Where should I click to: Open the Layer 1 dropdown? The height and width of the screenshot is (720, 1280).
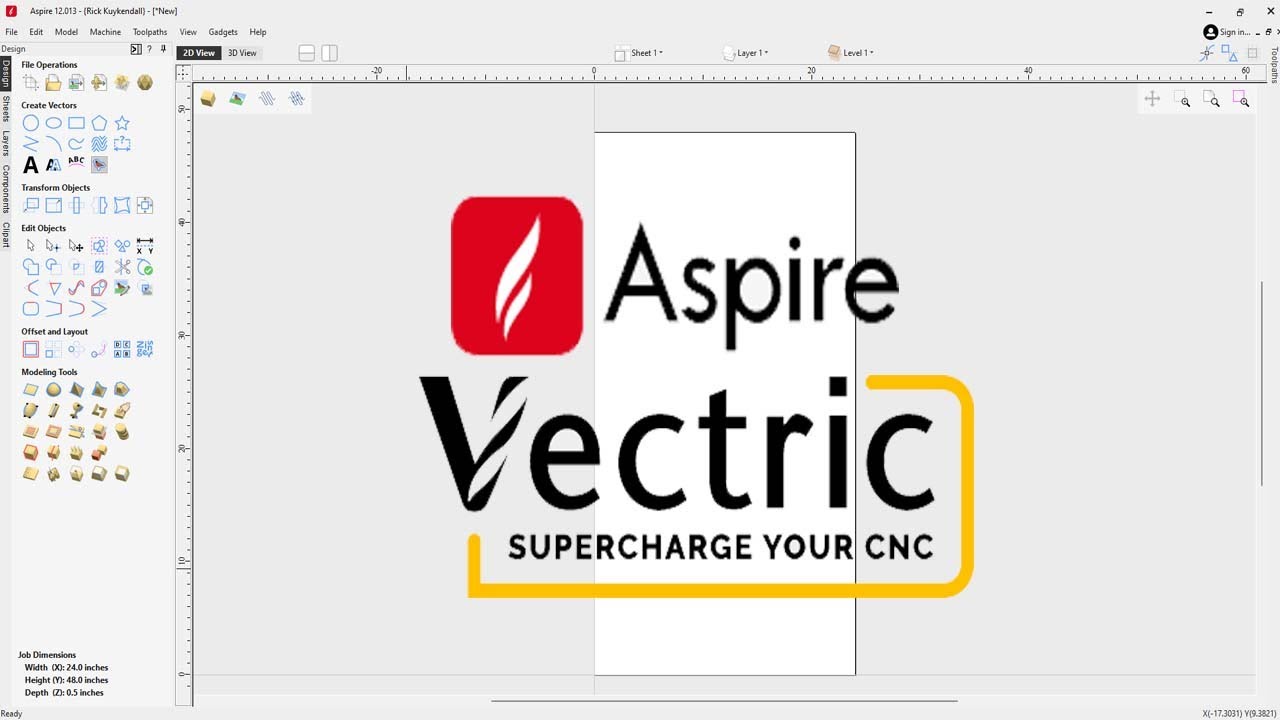pos(745,53)
